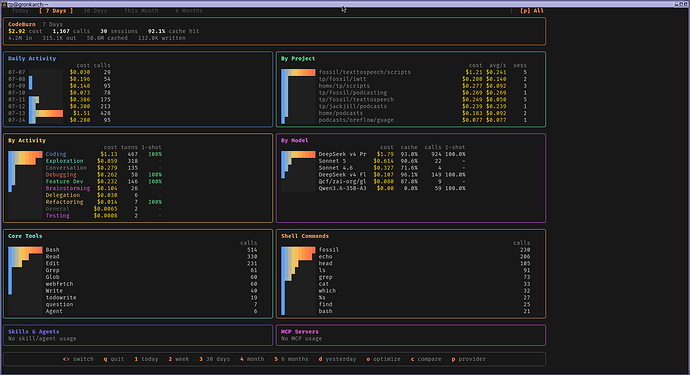Click the By Project panel heading

[298, 59]
